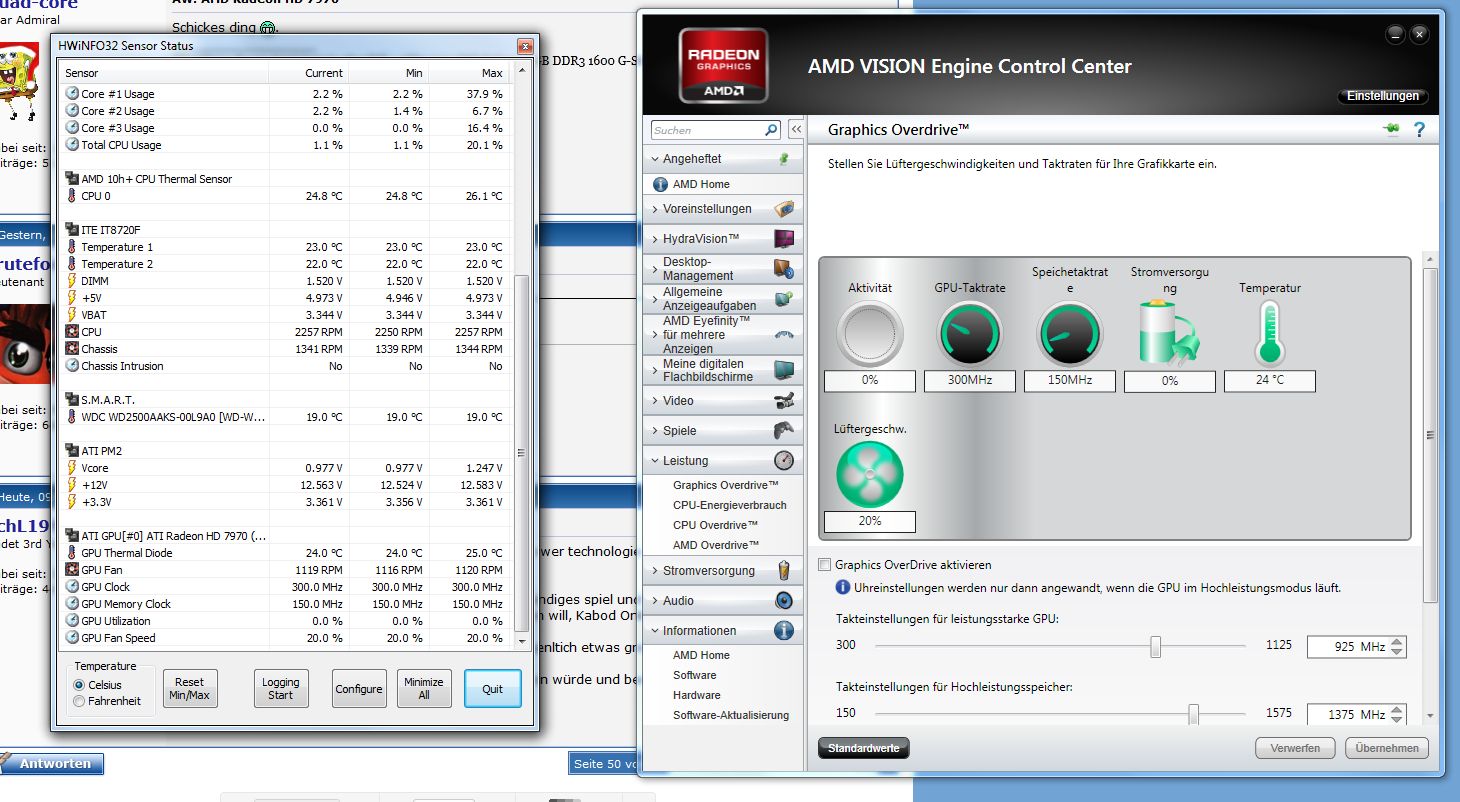Click the SpongeBob avatar in the forum
The width and height of the screenshot is (1460, 802).
[x=19, y=82]
